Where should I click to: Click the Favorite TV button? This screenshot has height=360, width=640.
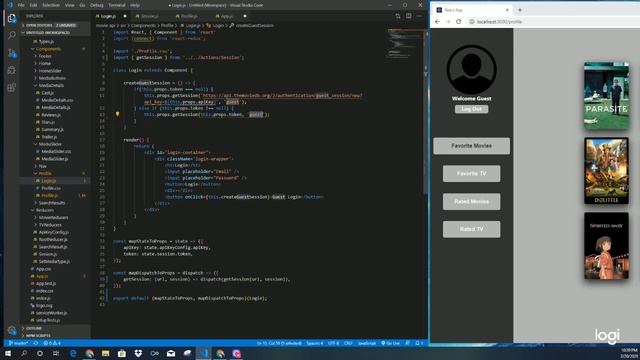tap(471, 173)
